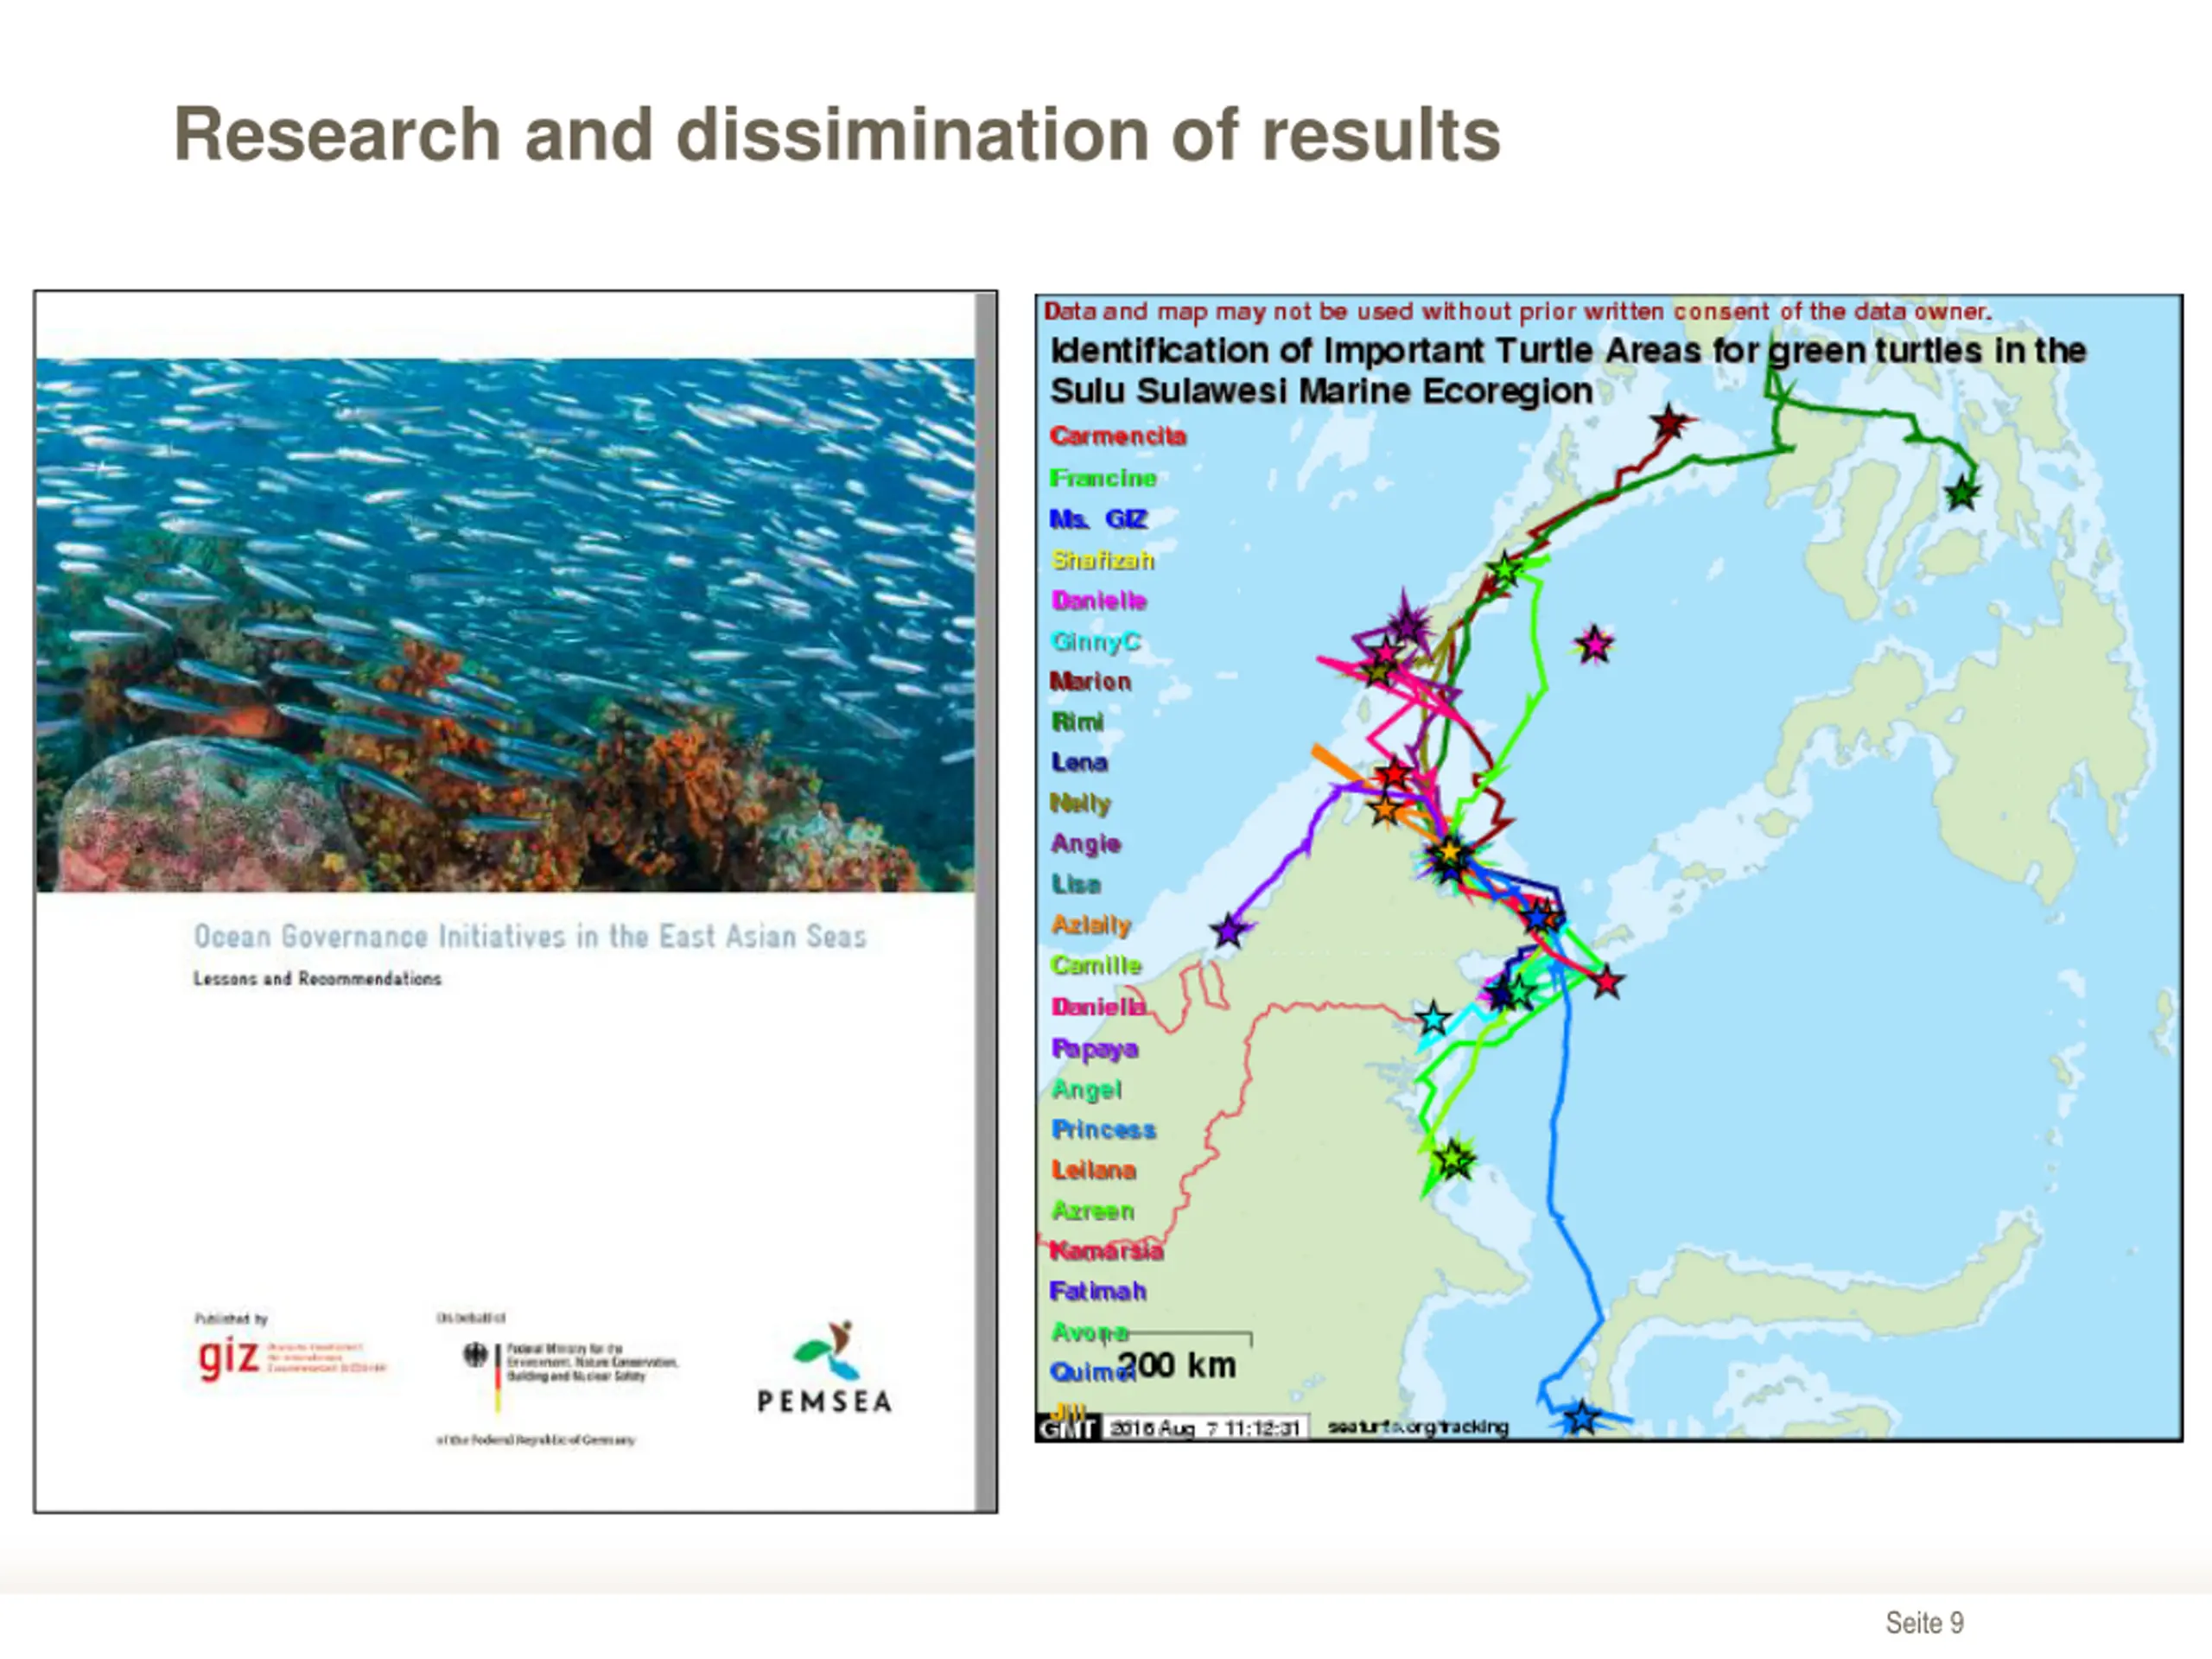Select 'Azielly' in the map legend
2212x1659 pixels.
(1091, 925)
